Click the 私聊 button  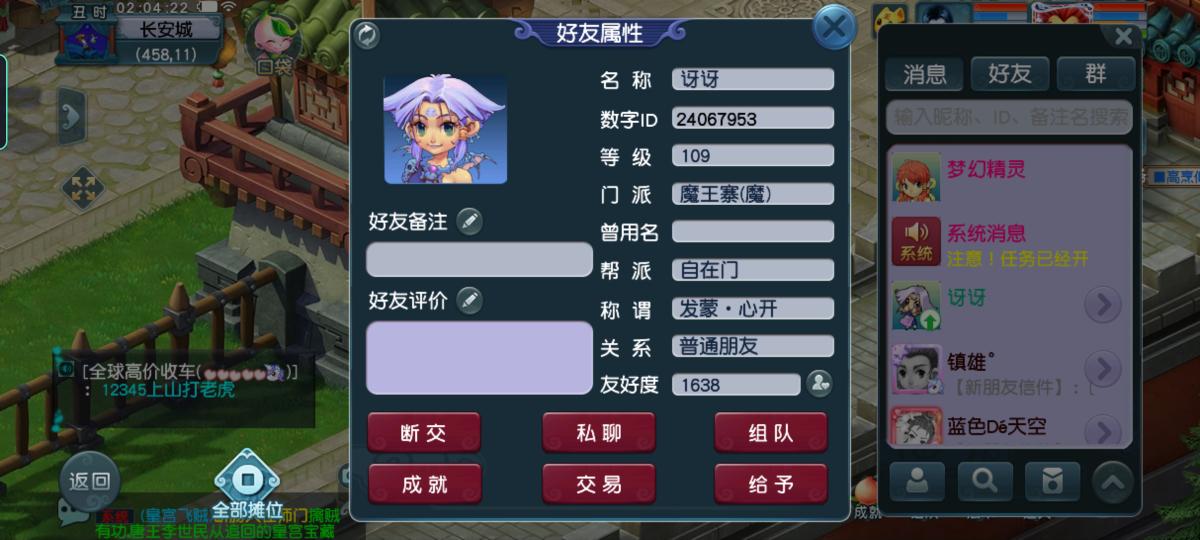point(598,433)
